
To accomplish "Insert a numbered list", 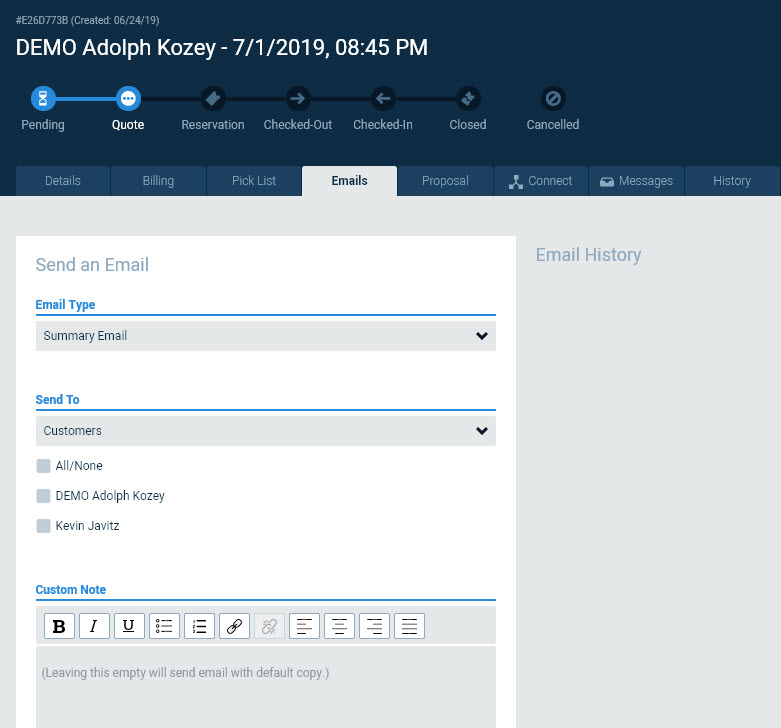I will 199,626.
